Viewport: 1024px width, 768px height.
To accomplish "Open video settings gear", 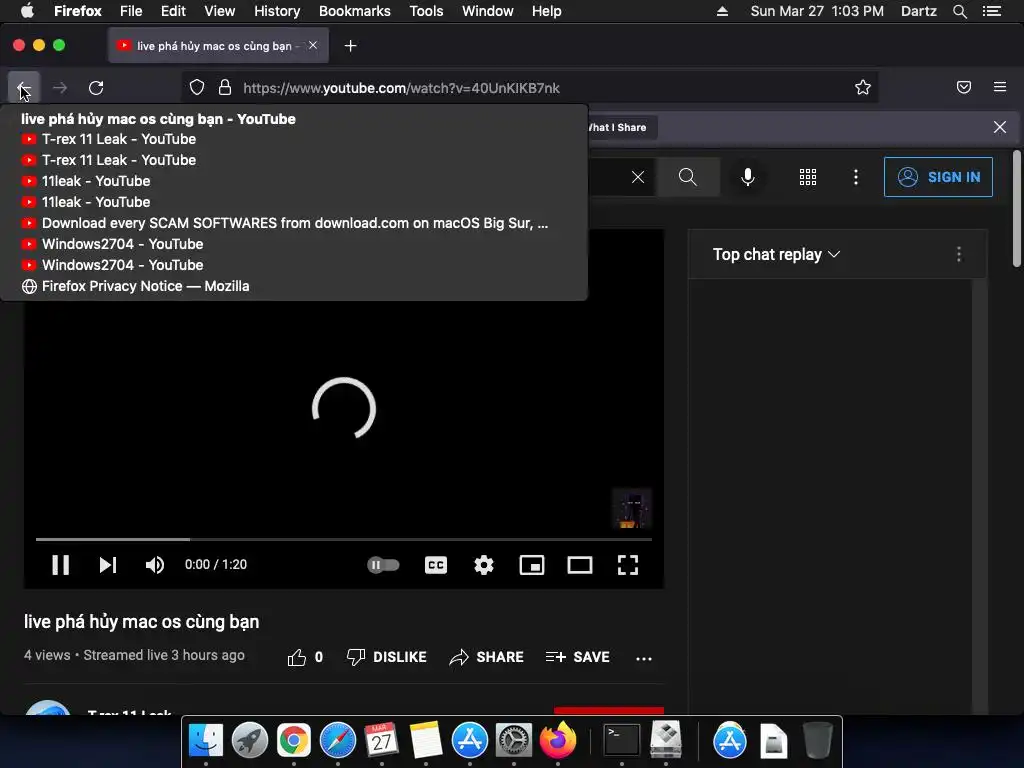I will click(x=484, y=565).
